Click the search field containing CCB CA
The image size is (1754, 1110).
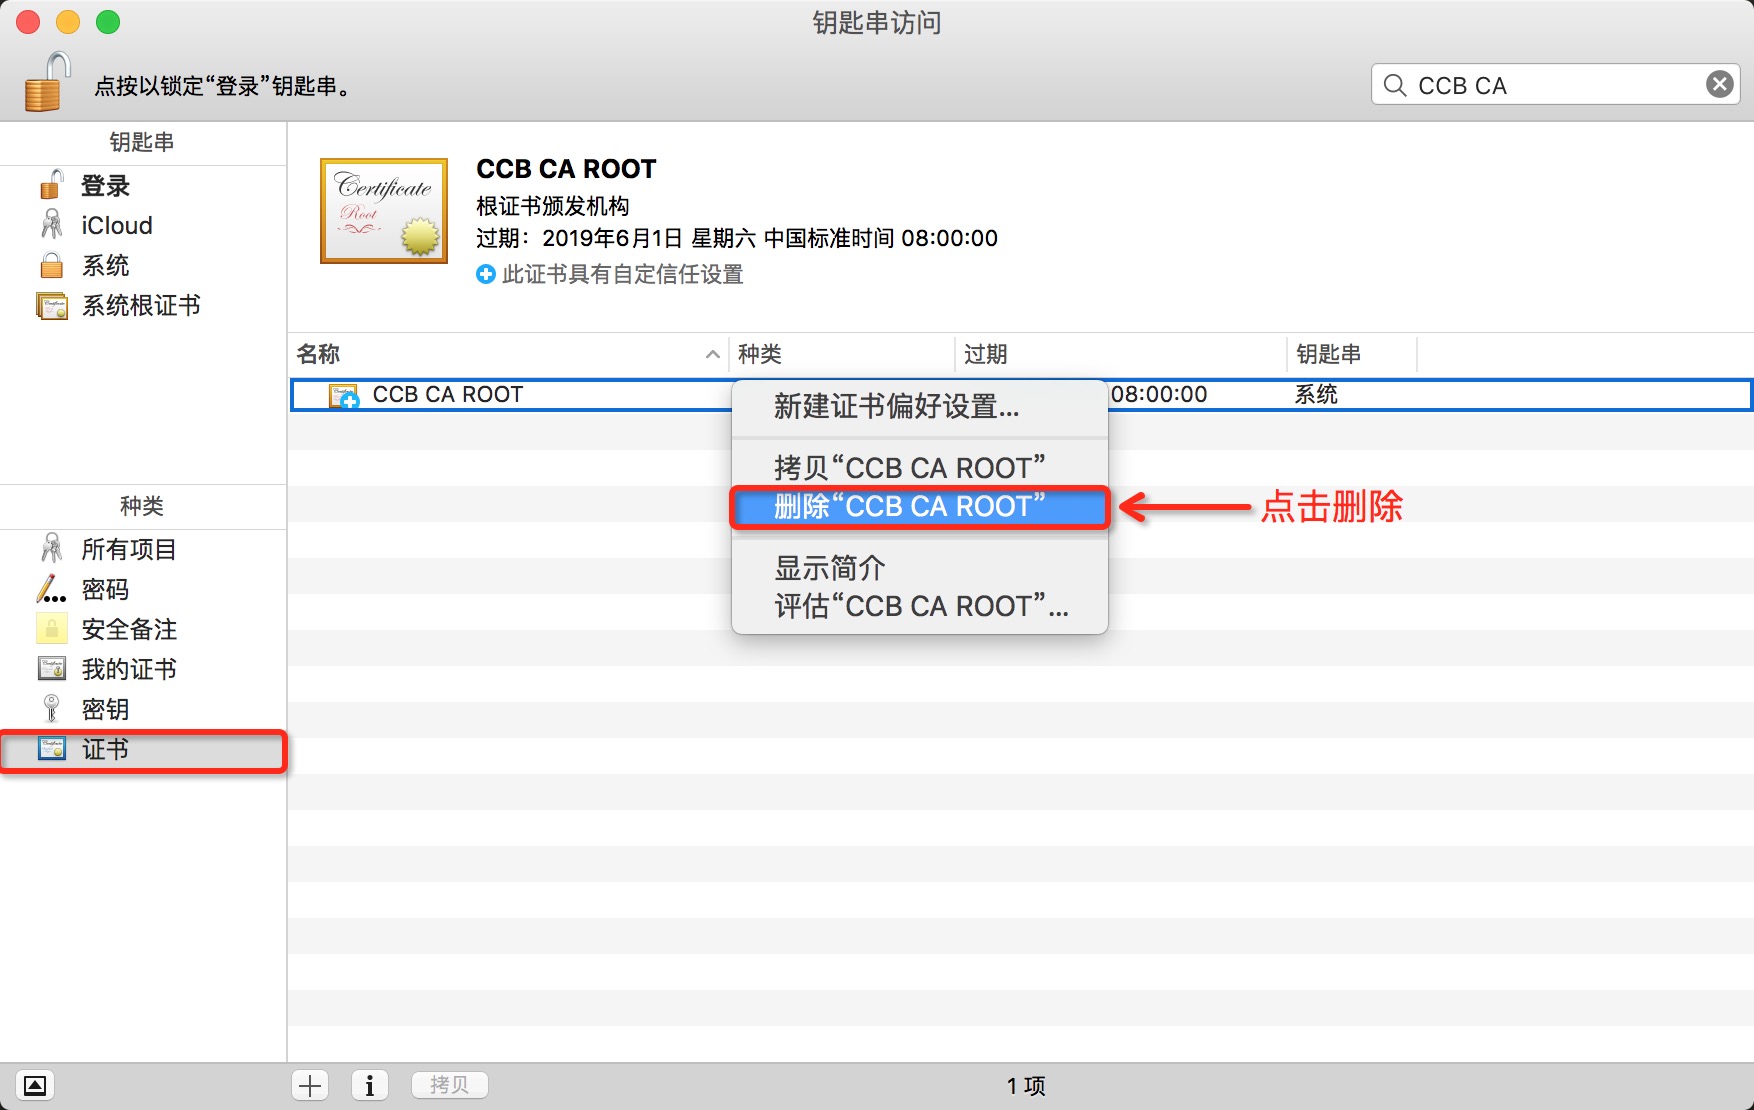(x=1555, y=85)
